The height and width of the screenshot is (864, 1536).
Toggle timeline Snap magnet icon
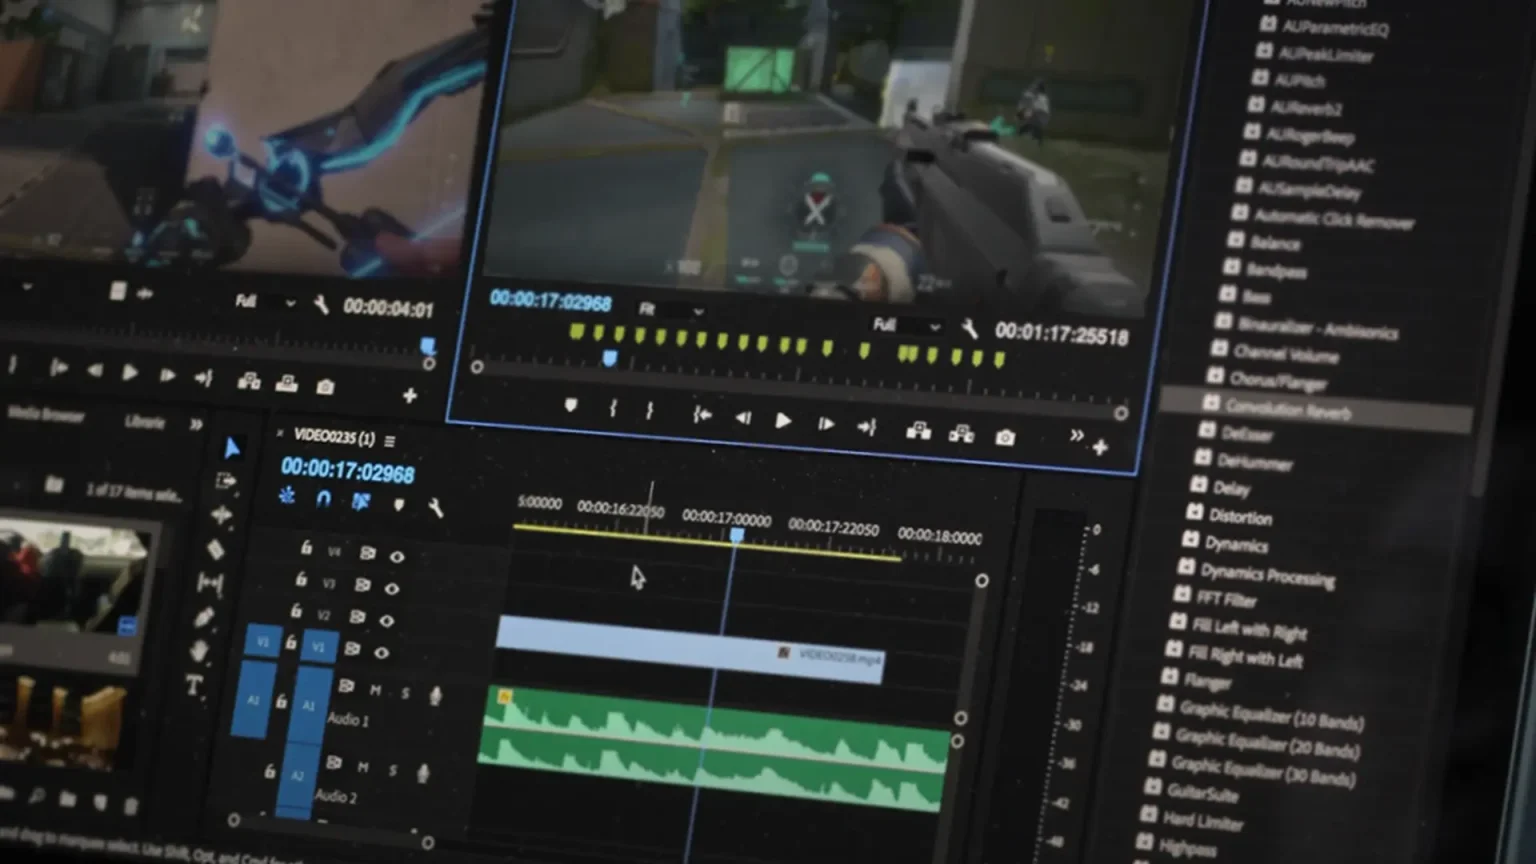pos(323,498)
